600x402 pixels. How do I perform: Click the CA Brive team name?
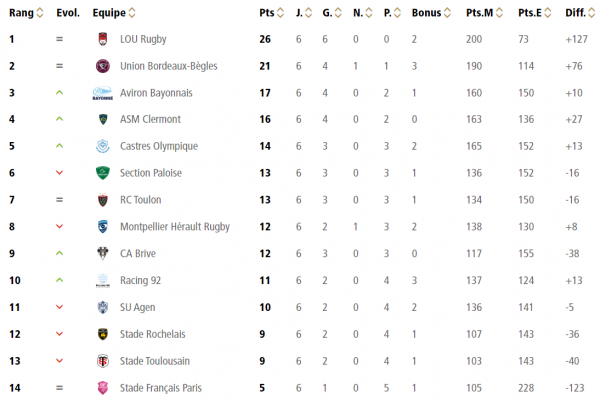point(138,254)
